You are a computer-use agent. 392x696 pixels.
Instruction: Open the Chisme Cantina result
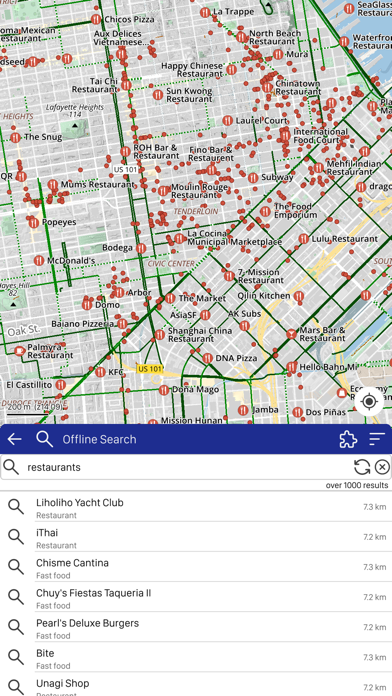point(196,568)
